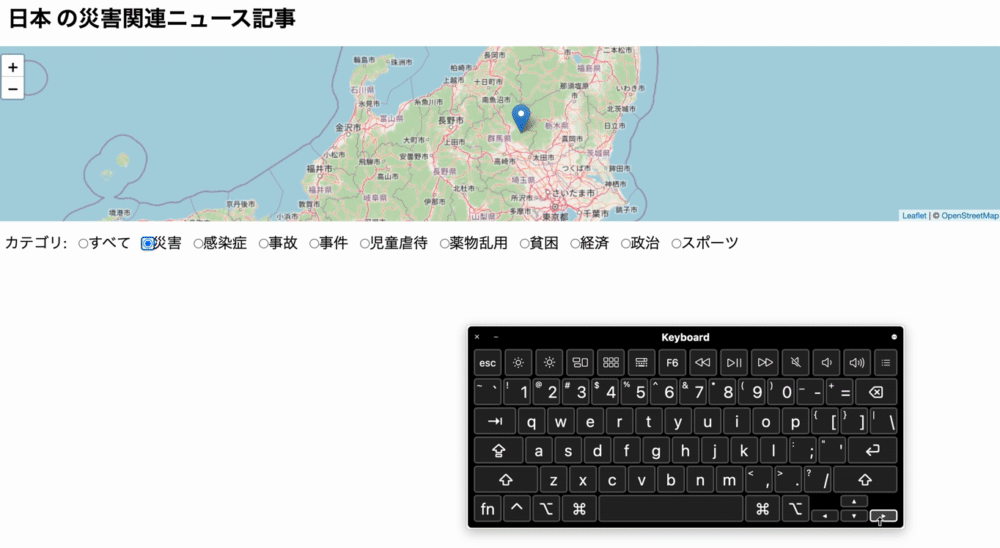Tap the right option key
The width and height of the screenshot is (1000, 548).
[x=795, y=508]
